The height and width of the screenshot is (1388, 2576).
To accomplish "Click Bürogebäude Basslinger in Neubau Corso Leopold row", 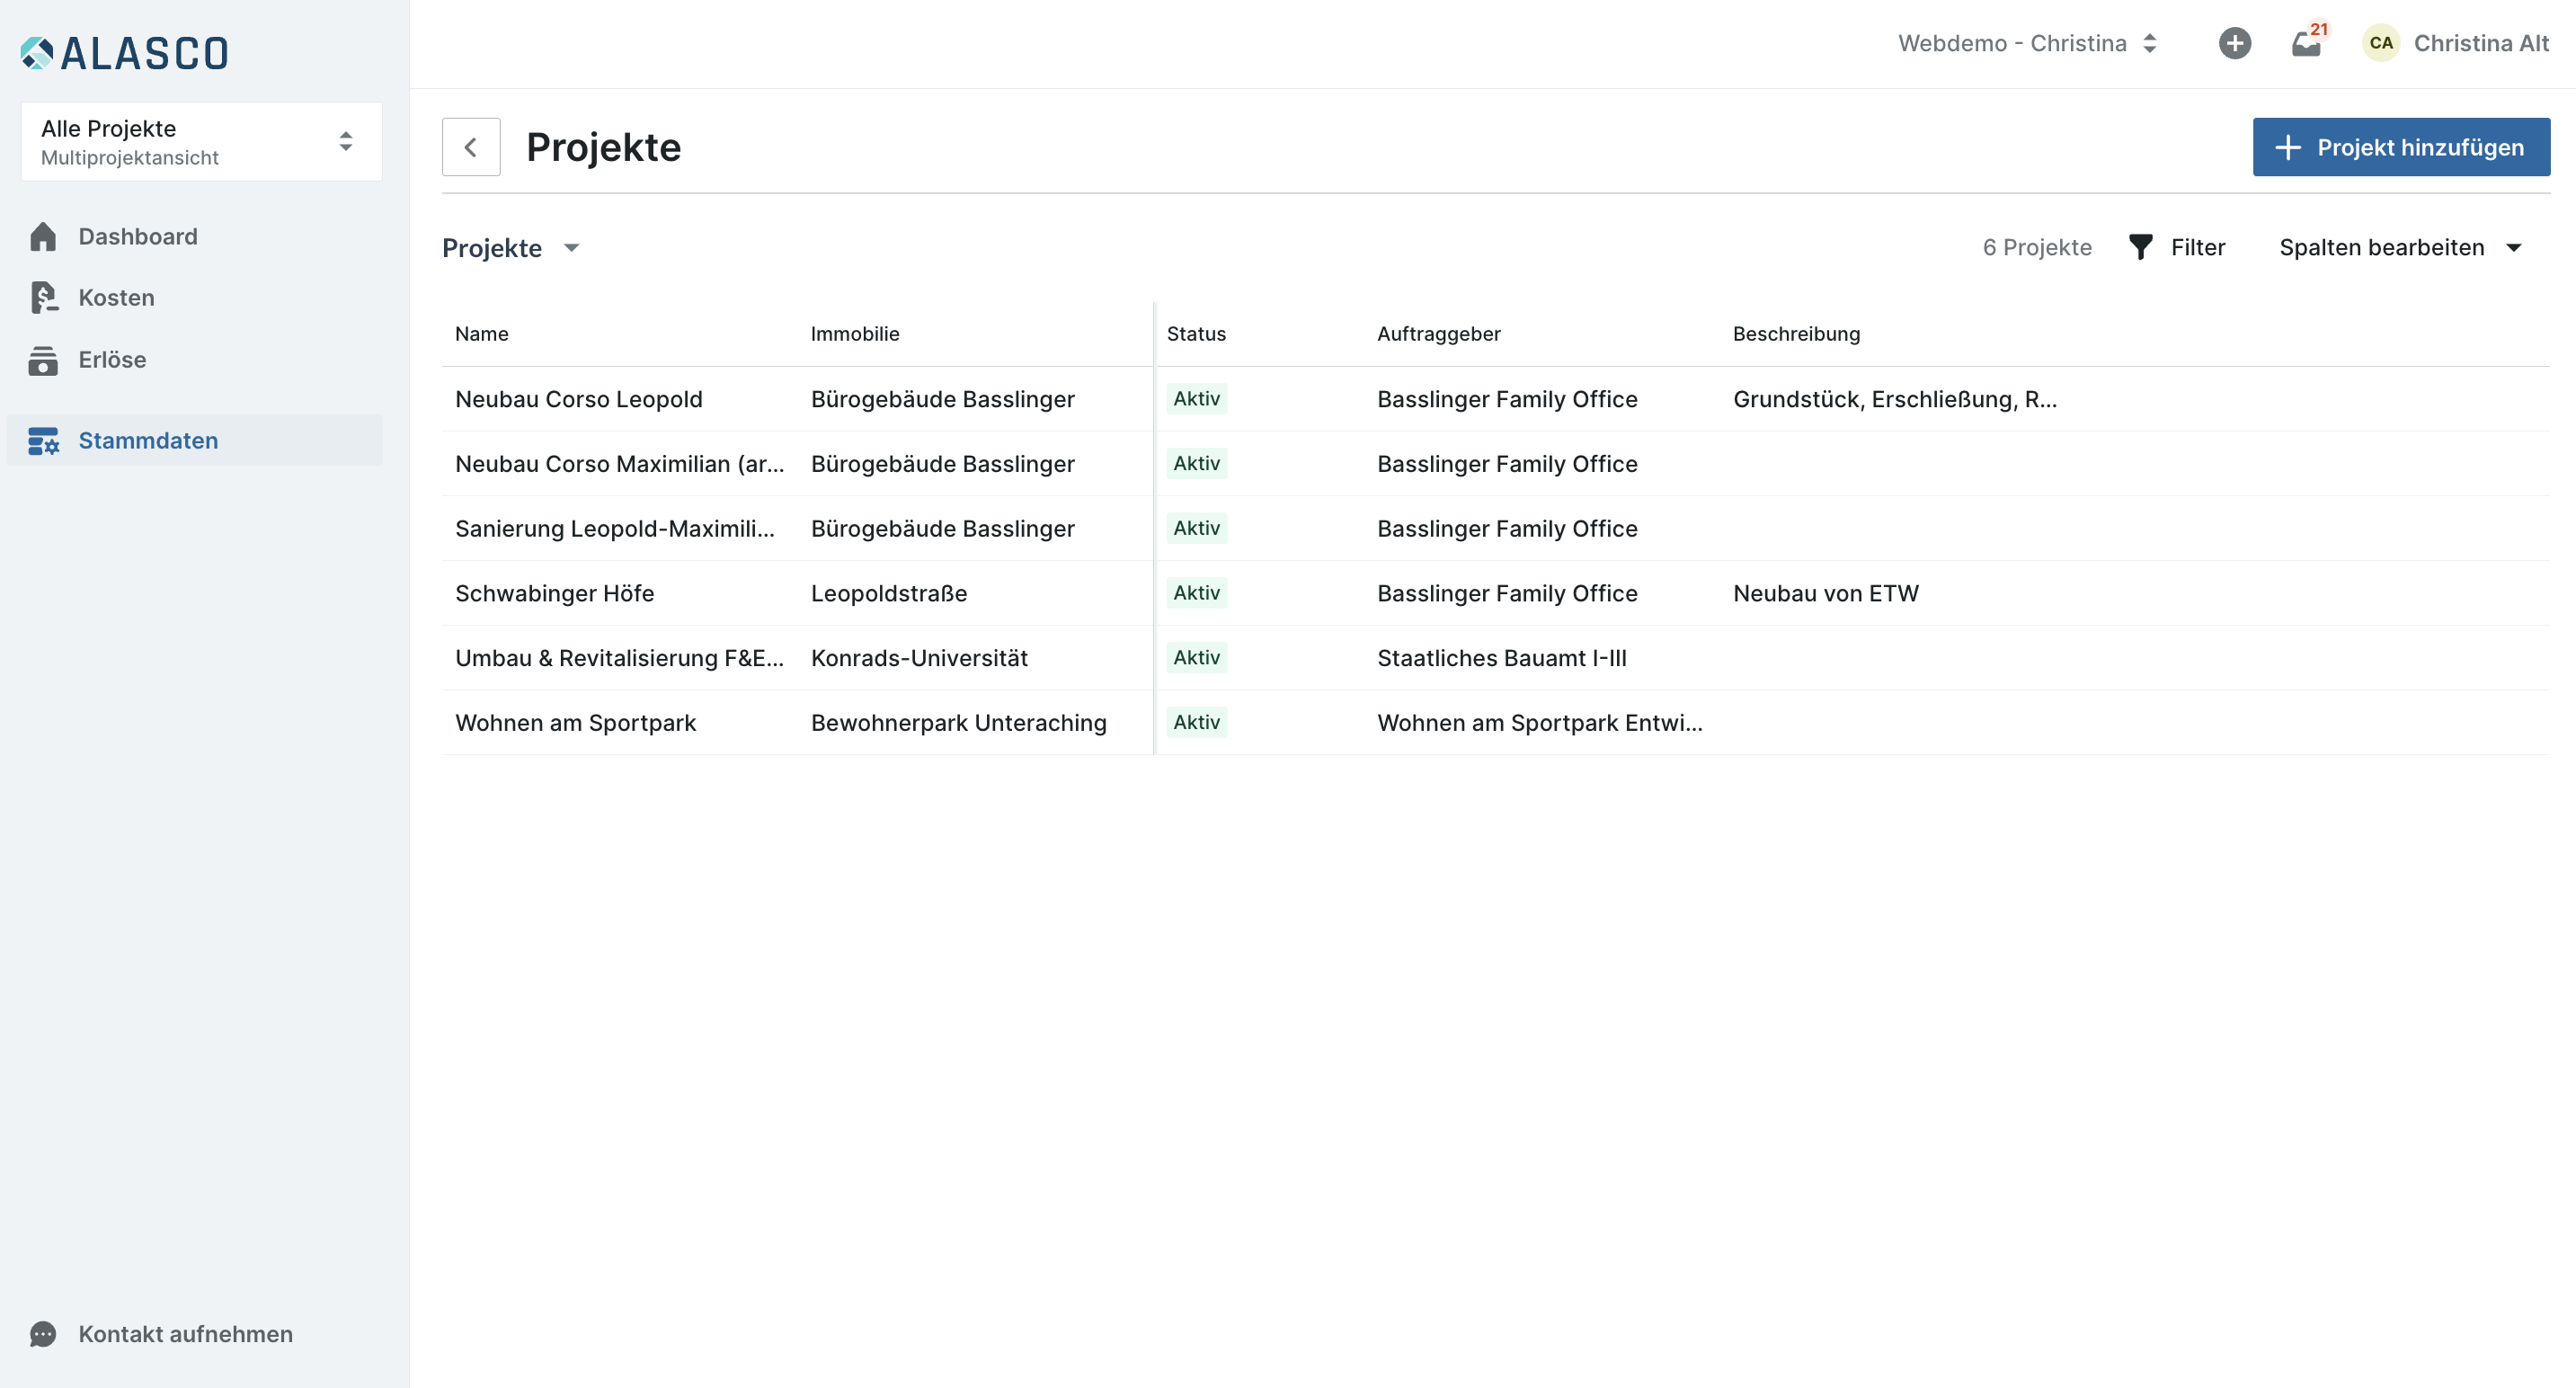I will (942, 399).
